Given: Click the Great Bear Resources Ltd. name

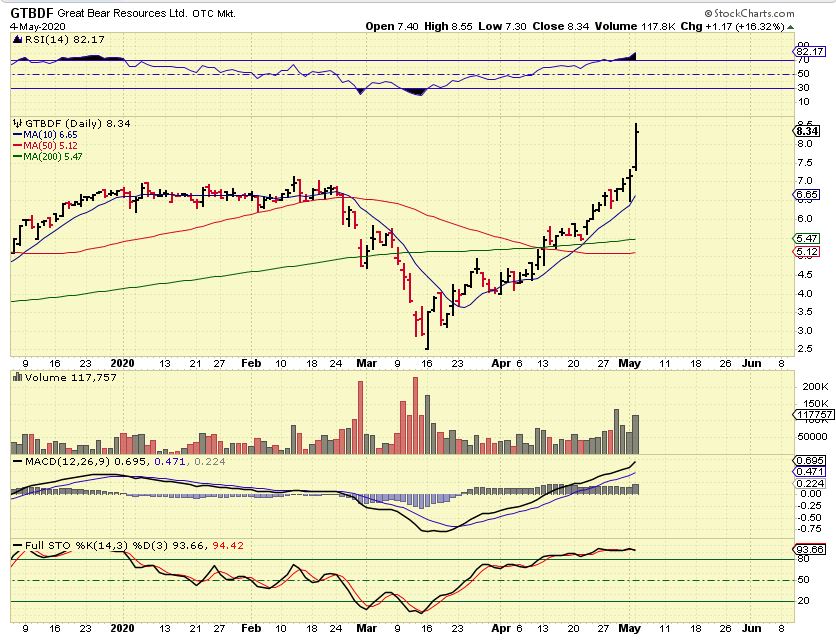Looking at the screenshot, I should coord(122,13).
